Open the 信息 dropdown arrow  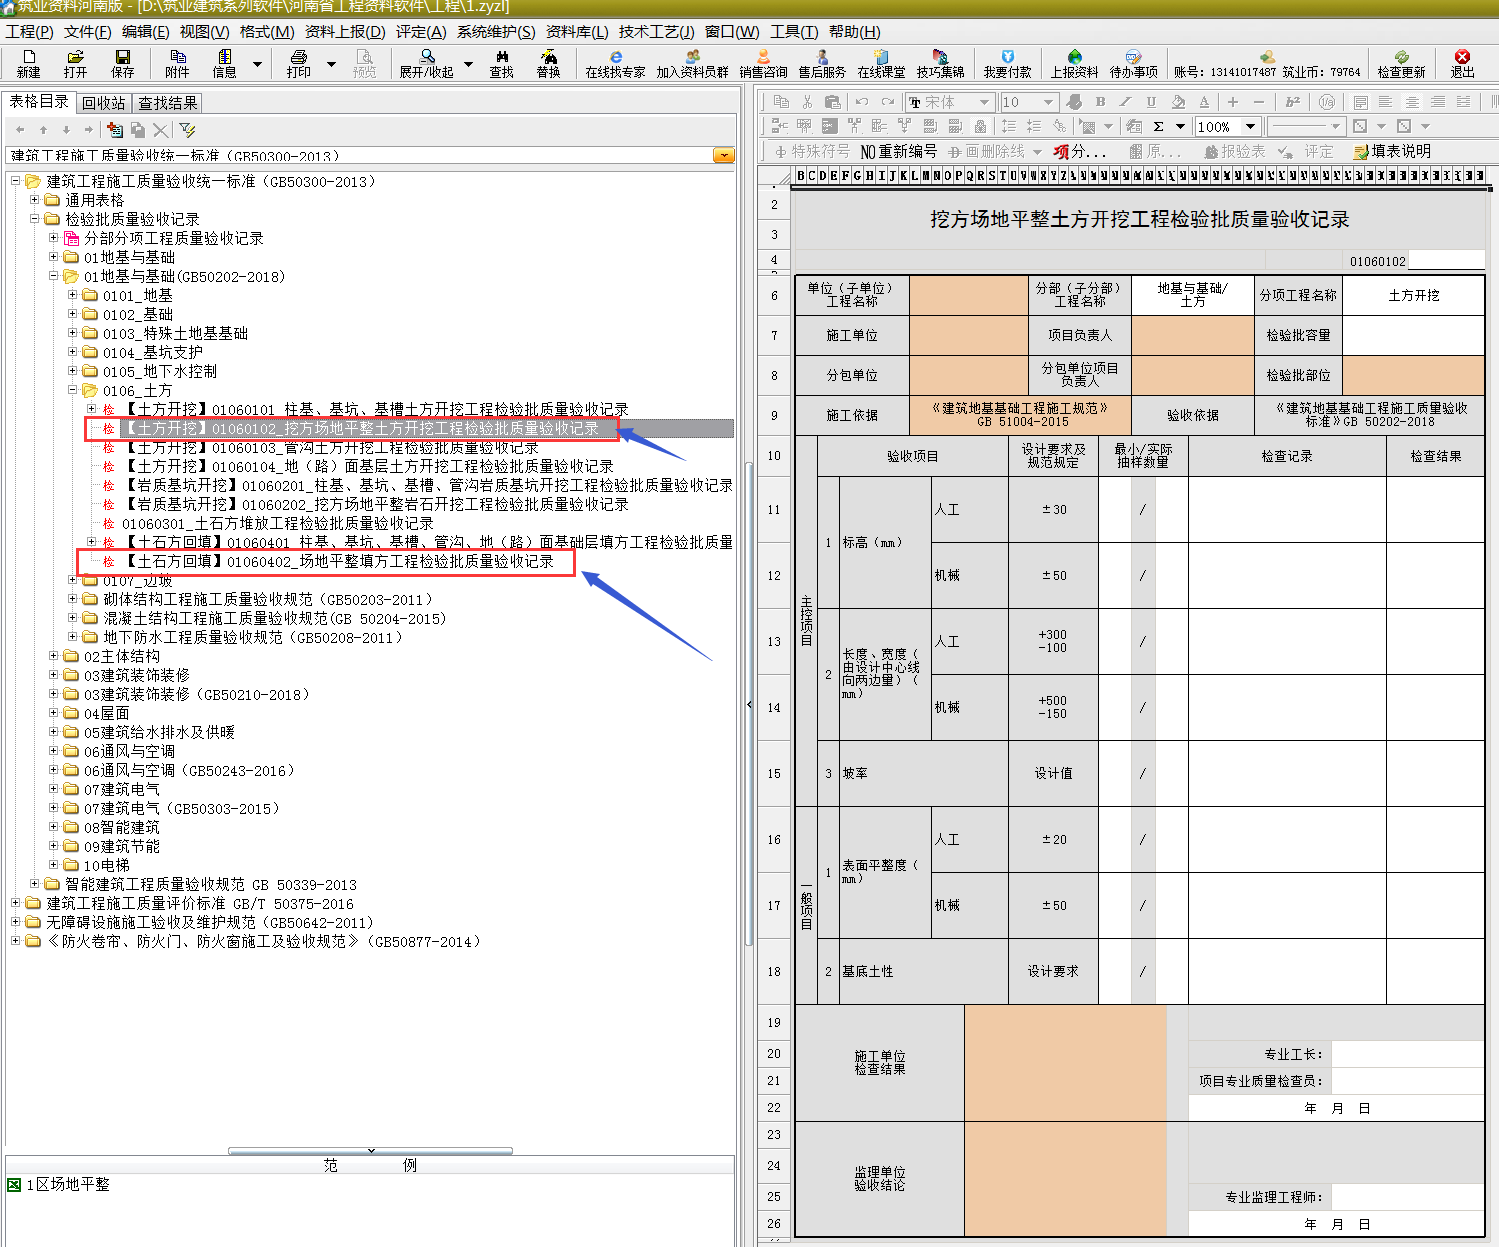(x=257, y=64)
